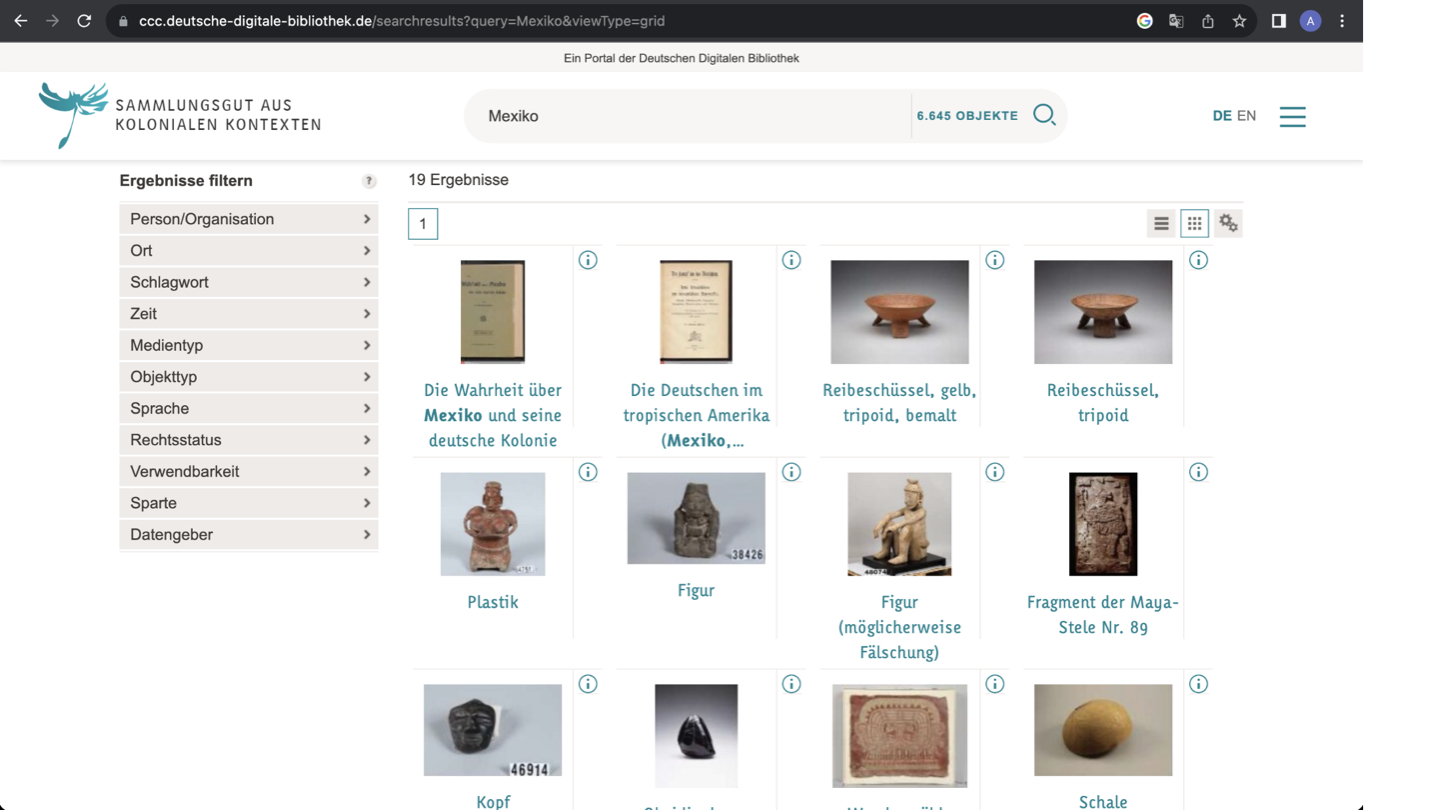This screenshot has width=1440, height=810.
Task: Expand the Rechtsstatus filter
Action: (248, 440)
